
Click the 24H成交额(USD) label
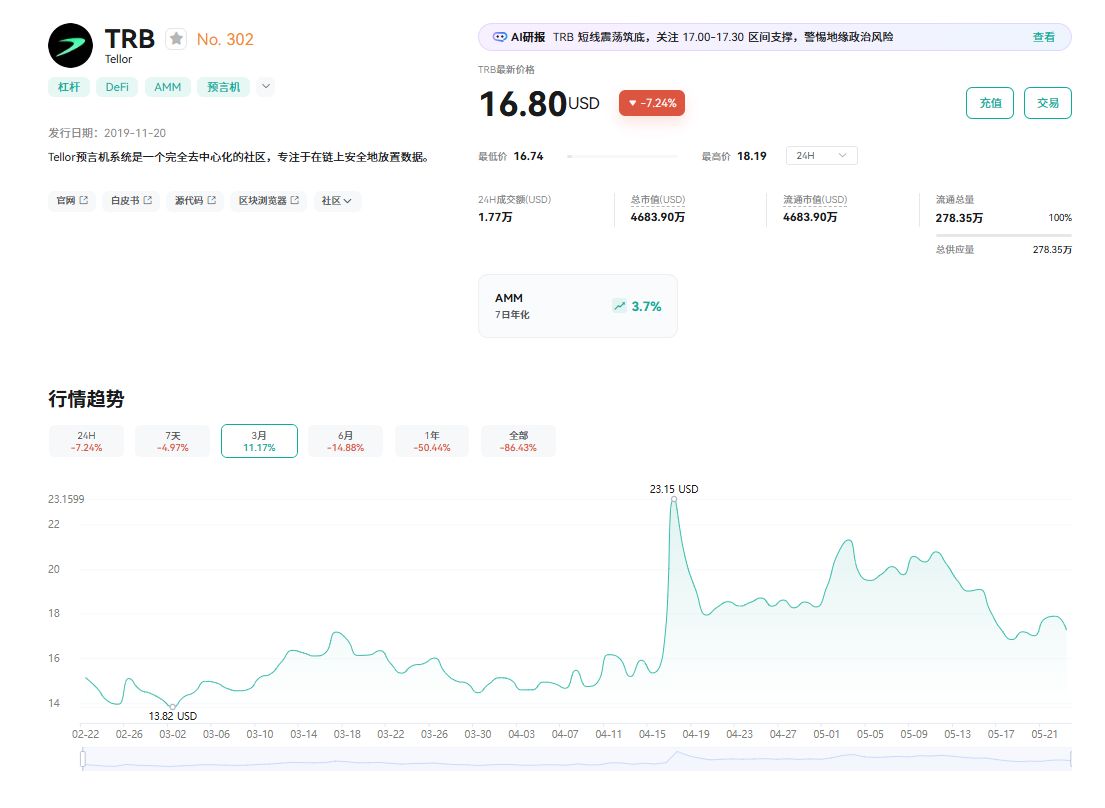pos(514,199)
